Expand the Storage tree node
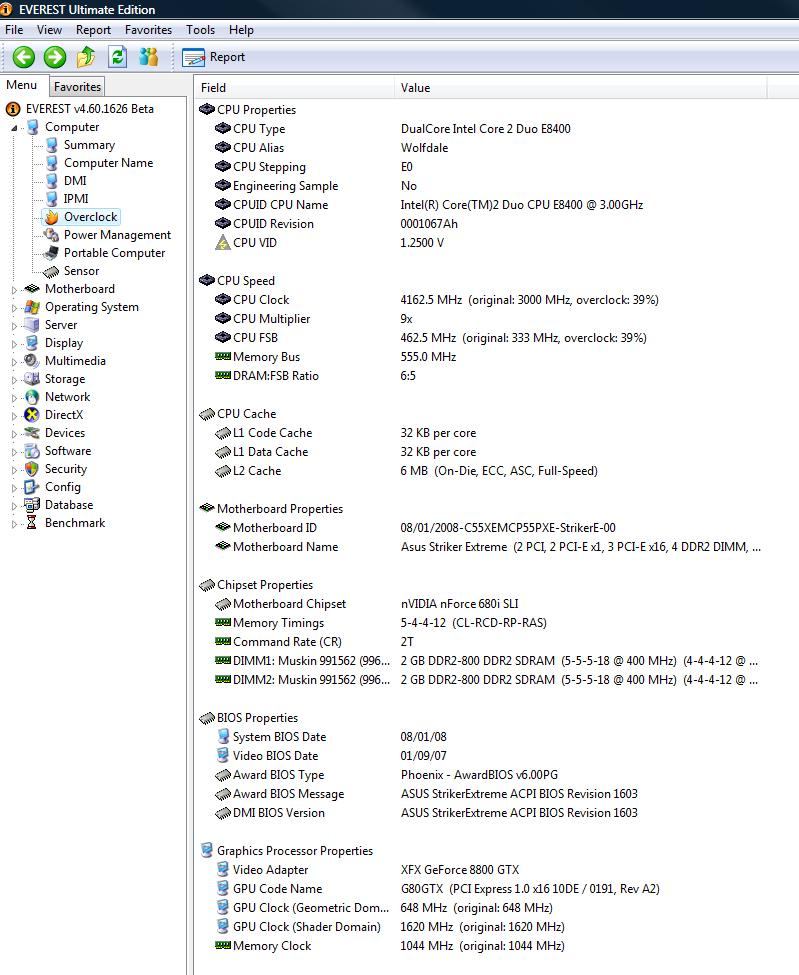Screen dimensions: 799x975 pos(14,380)
